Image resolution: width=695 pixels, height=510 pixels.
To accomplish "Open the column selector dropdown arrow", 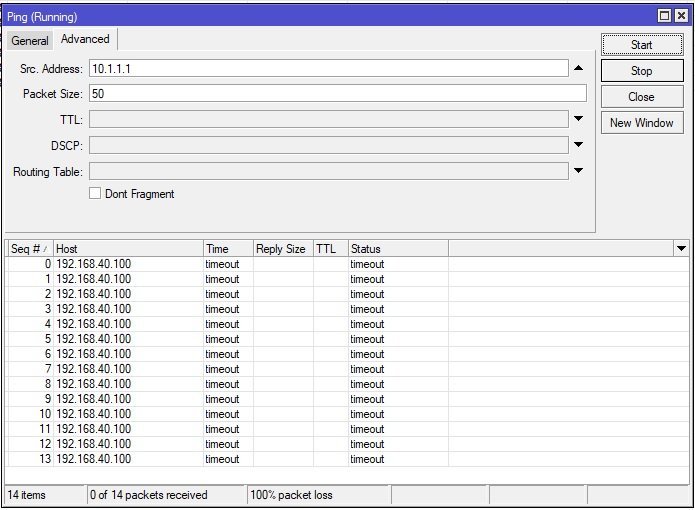I will pyautogui.click(x=681, y=249).
